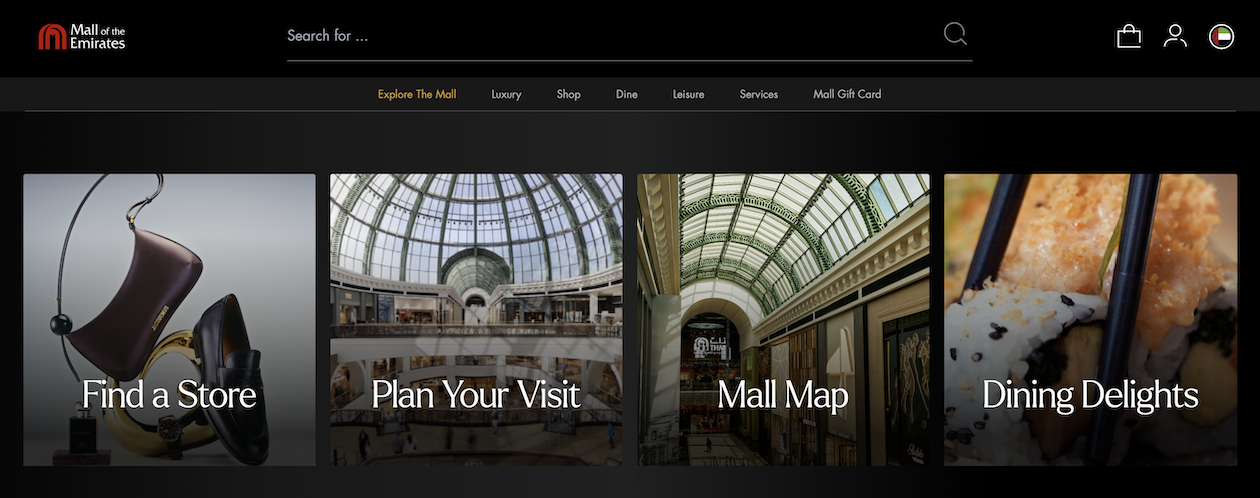The height and width of the screenshot is (498, 1260).
Task: Click the UAE flag language icon
Action: point(1221,37)
